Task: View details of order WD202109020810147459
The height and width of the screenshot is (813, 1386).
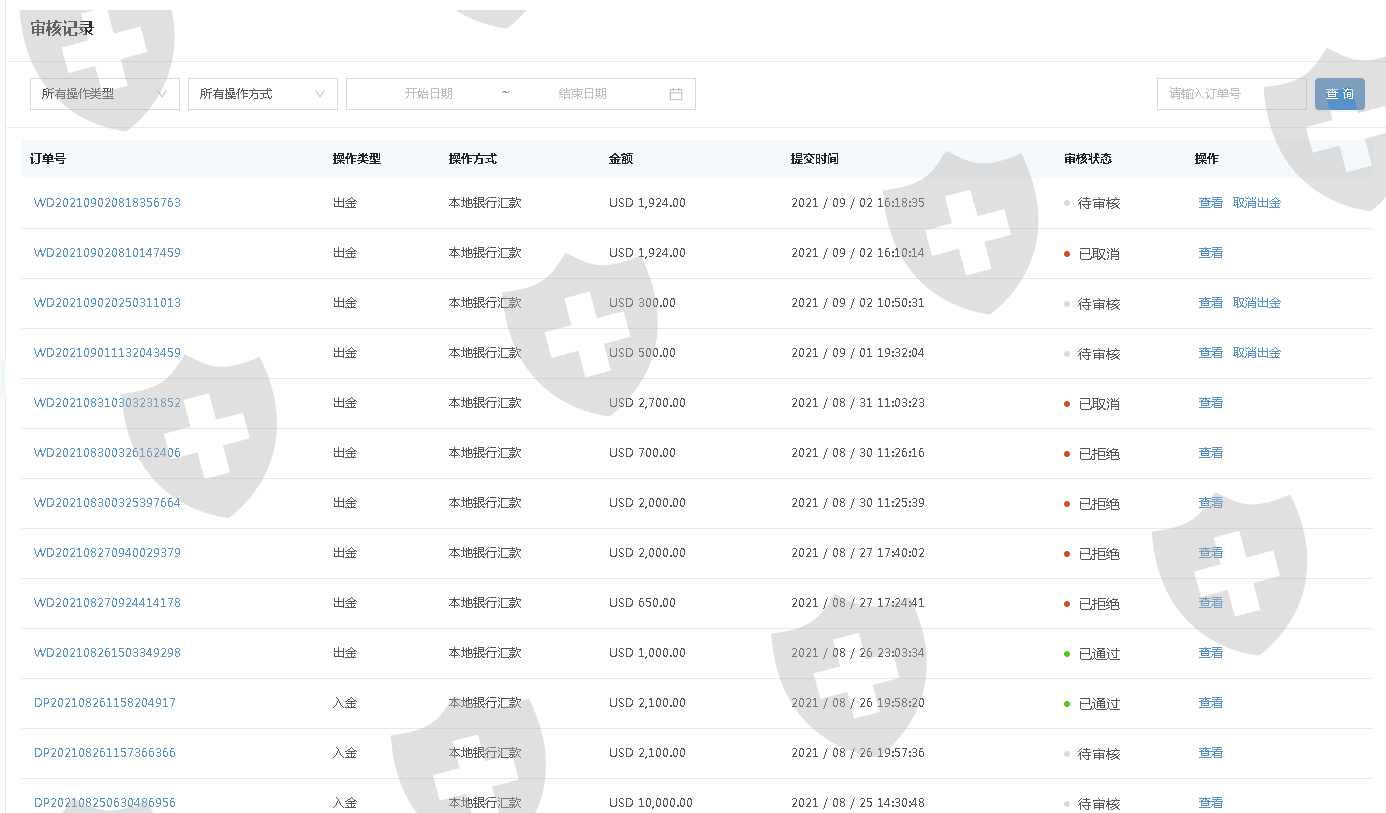Action: (1210, 253)
